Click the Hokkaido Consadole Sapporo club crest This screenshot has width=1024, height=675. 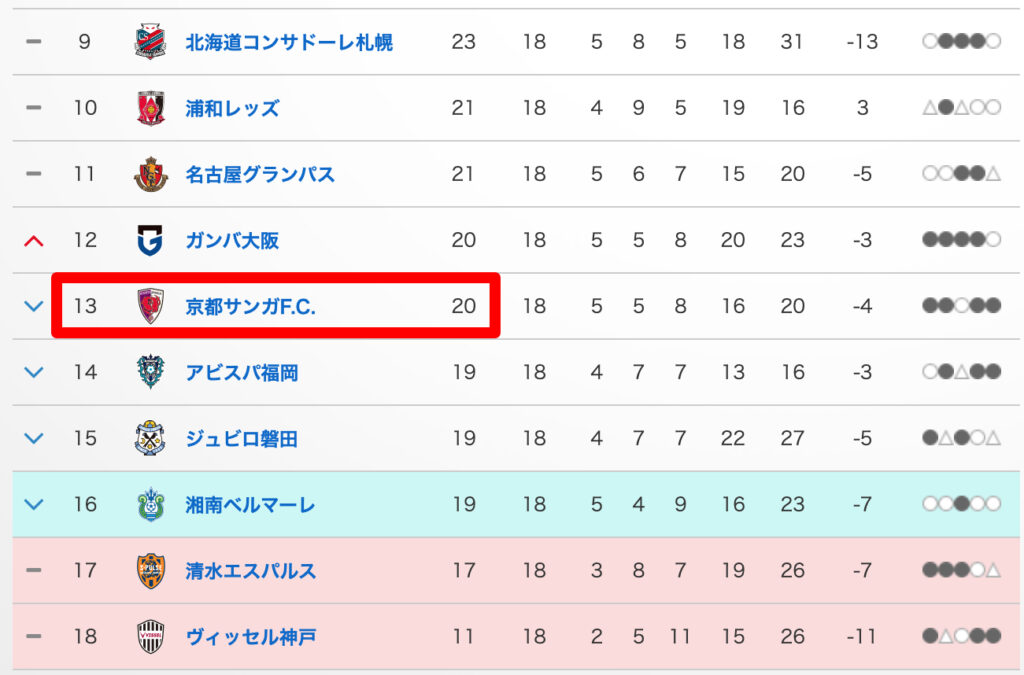coord(150,42)
